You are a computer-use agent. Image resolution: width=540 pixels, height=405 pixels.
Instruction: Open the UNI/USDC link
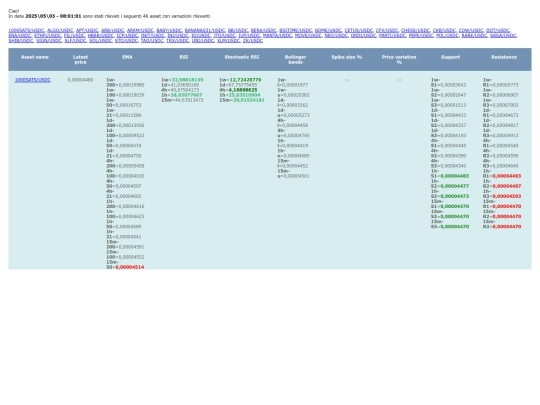pyautogui.click(x=203, y=41)
